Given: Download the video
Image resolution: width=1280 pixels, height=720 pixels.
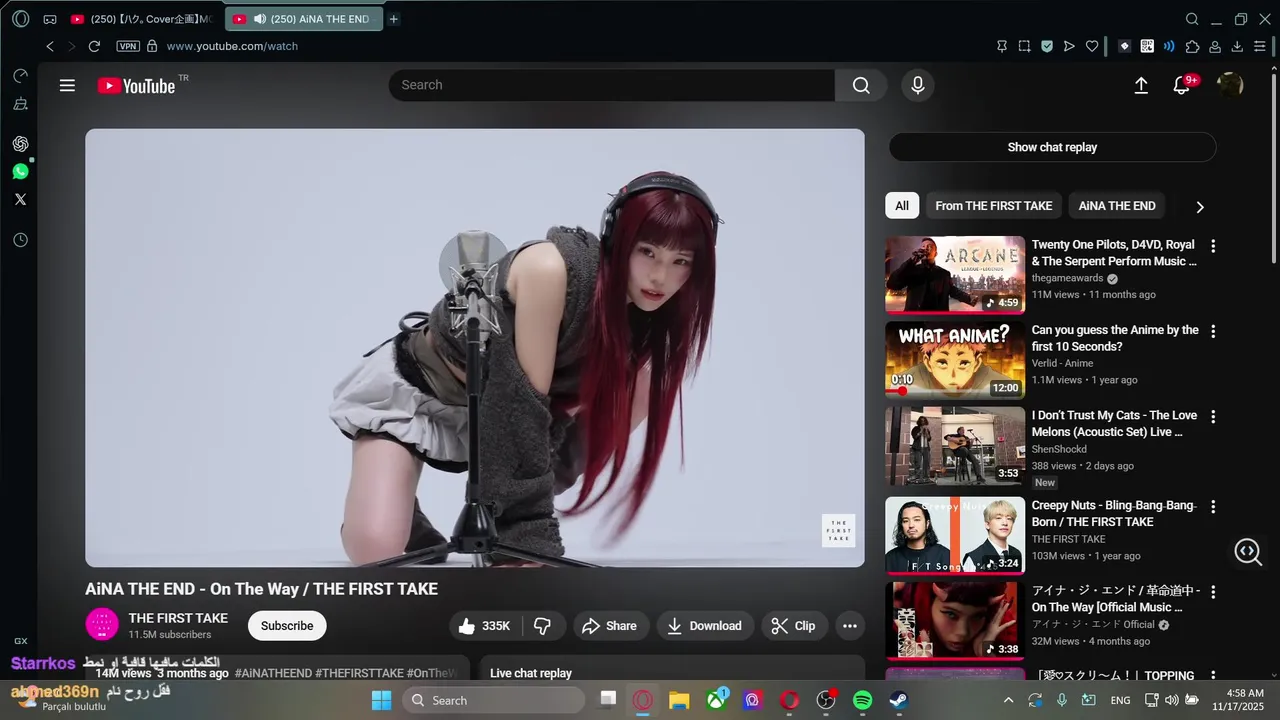Looking at the screenshot, I should tap(705, 626).
